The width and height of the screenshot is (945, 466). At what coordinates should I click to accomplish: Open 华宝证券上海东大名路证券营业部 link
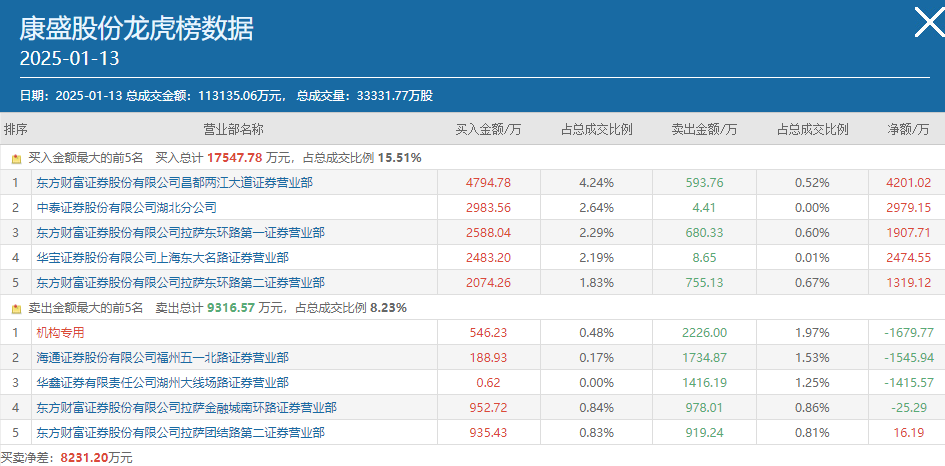(162, 258)
